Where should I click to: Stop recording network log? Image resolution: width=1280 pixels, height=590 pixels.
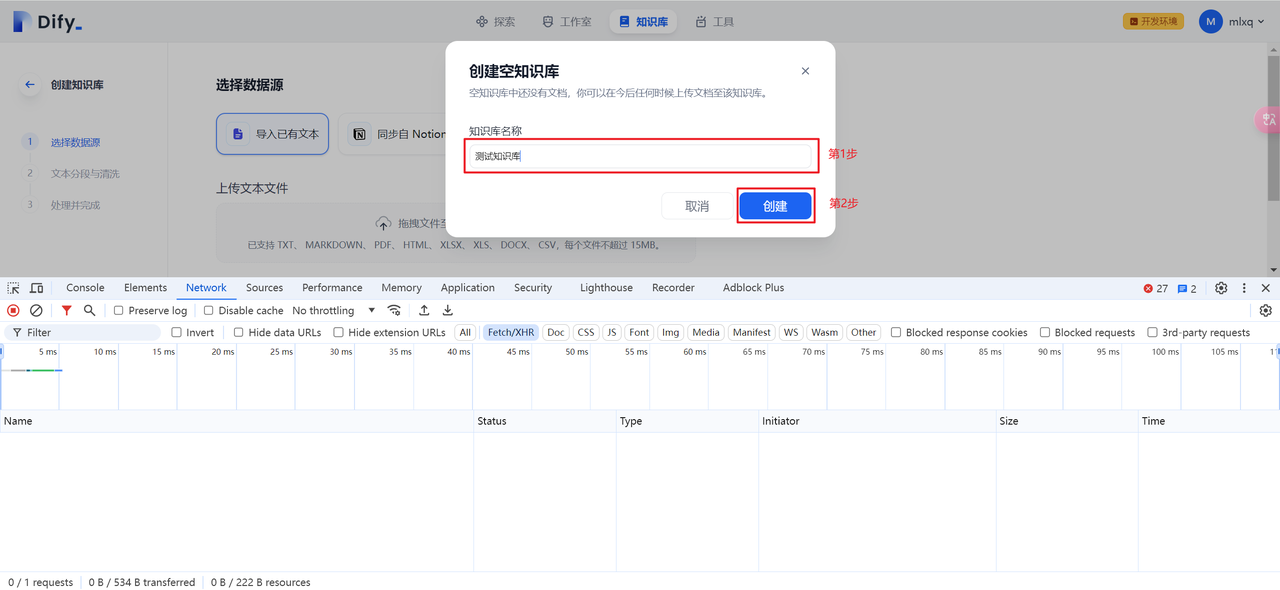(14, 311)
